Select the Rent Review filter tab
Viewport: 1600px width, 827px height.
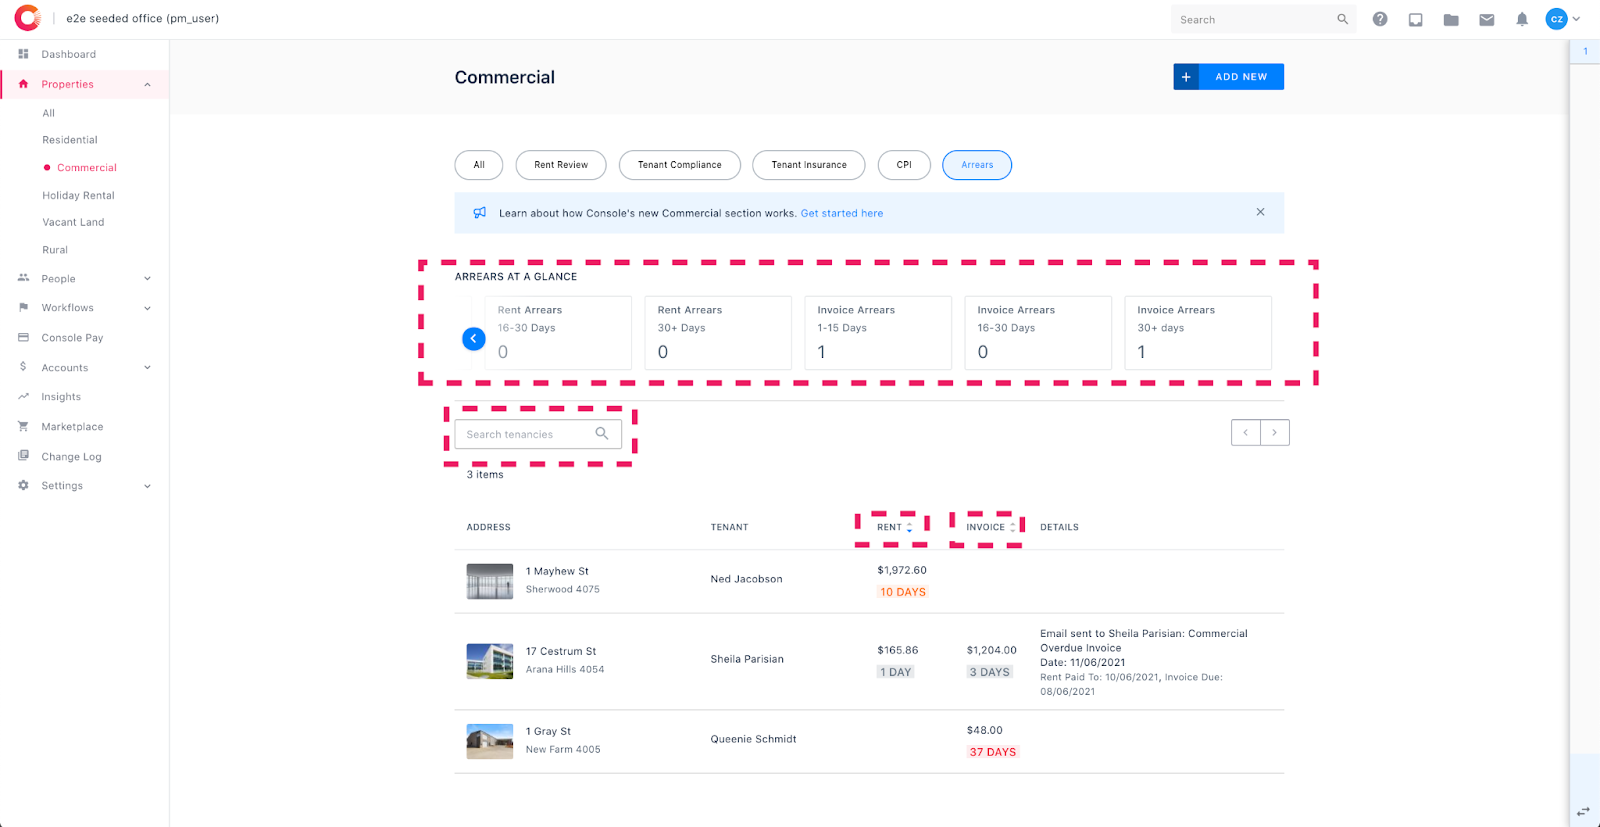[561, 165]
